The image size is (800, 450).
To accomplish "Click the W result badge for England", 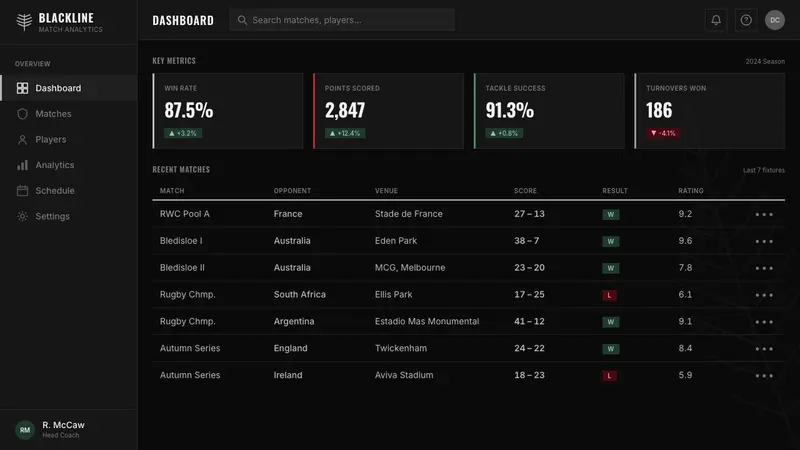I will click(611, 349).
